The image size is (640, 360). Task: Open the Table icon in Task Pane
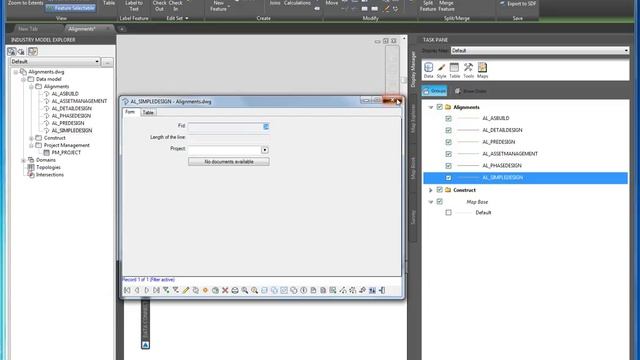click(x=454, y=70)
